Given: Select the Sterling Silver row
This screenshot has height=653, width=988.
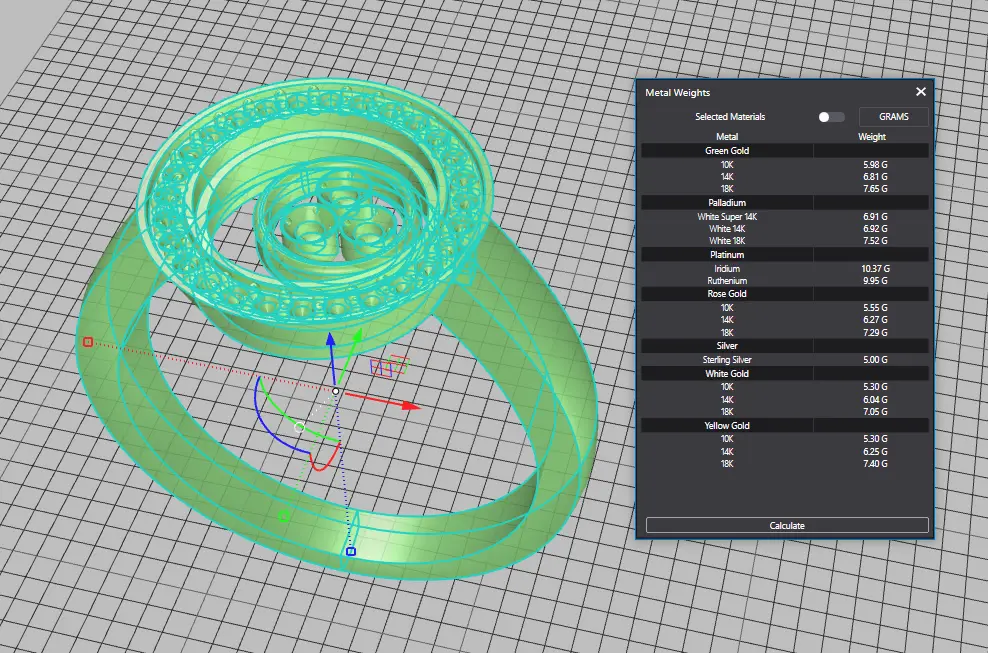Looking at the screenshot, I should 727,360.
